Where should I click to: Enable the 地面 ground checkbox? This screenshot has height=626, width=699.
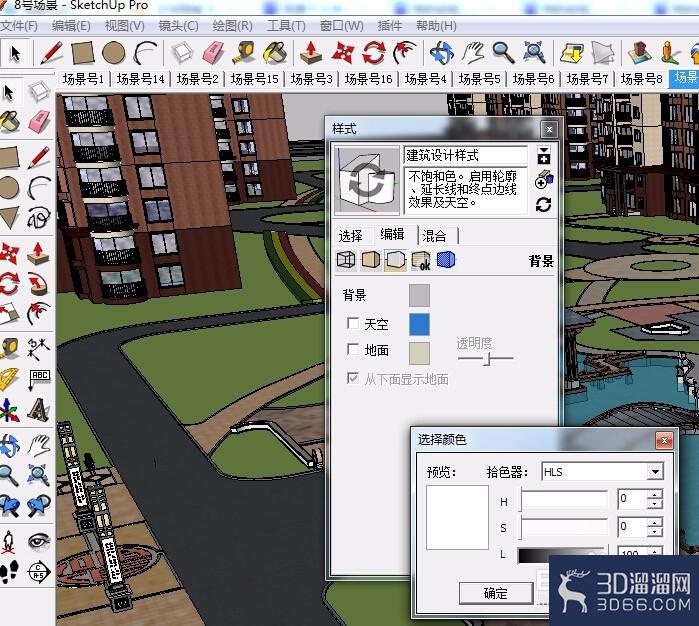pos(353,349)
